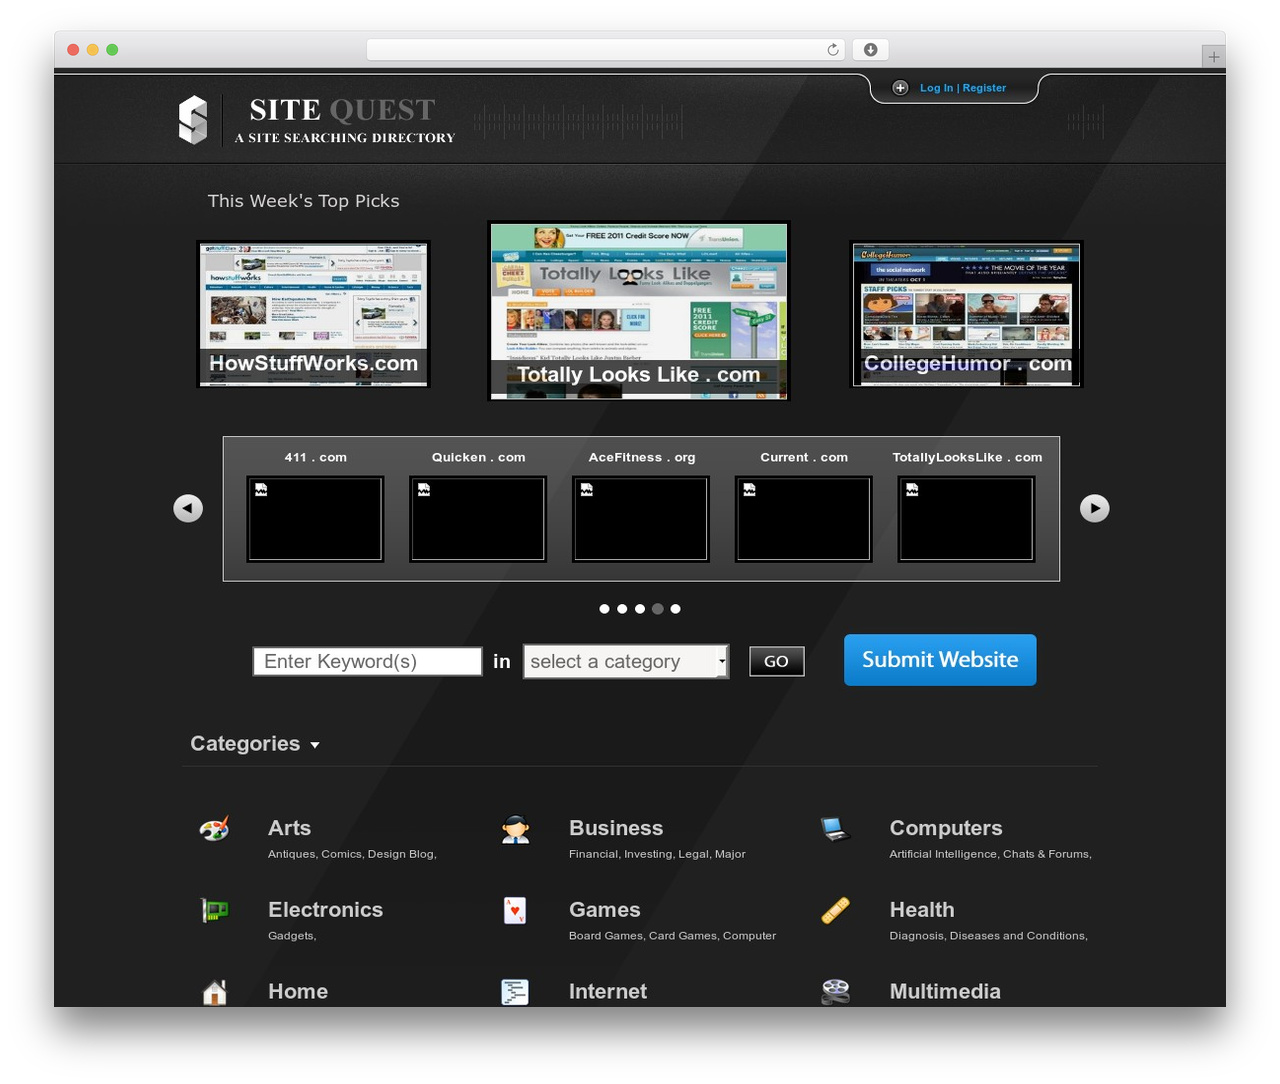Open the browser downloads icon
Image resolution: width=1280 pixels, height=1084 pixels.
[x=871, y=50]
